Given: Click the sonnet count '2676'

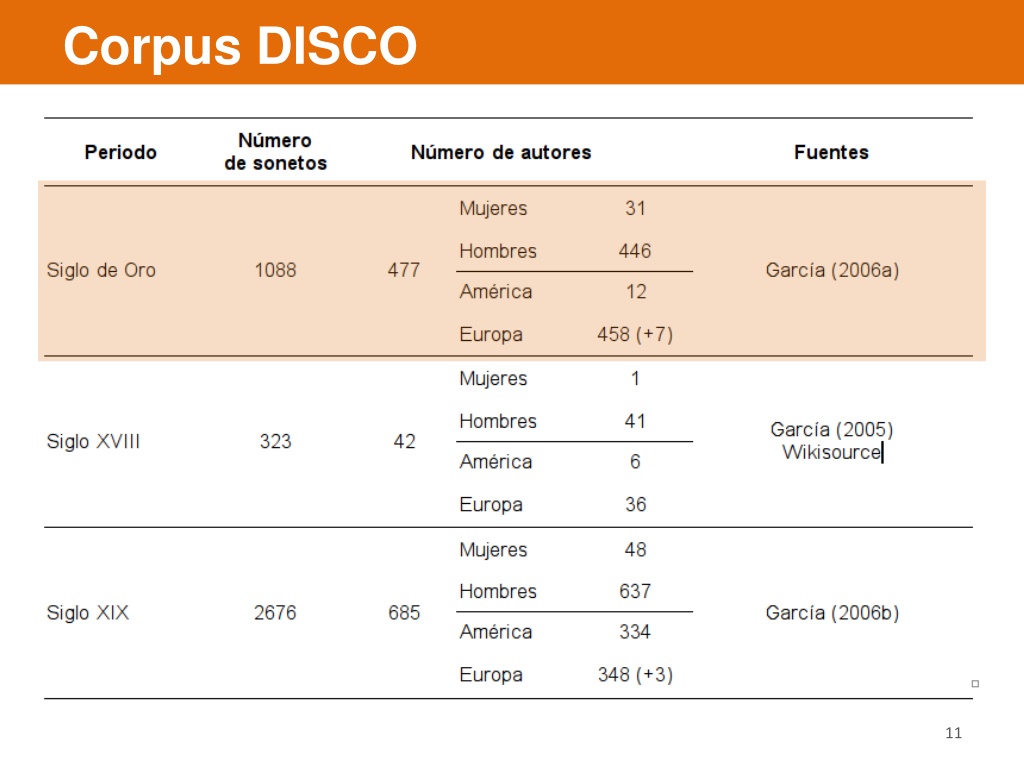Looking at the screenshot, I should (275, 613).
